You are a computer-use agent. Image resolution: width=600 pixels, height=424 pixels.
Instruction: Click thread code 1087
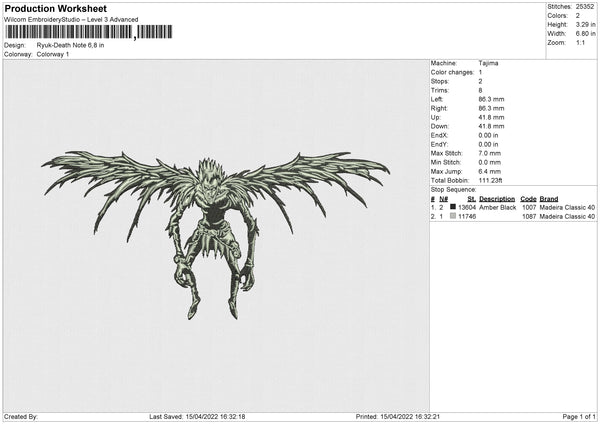pyautogui.click(x=529, y=217)
